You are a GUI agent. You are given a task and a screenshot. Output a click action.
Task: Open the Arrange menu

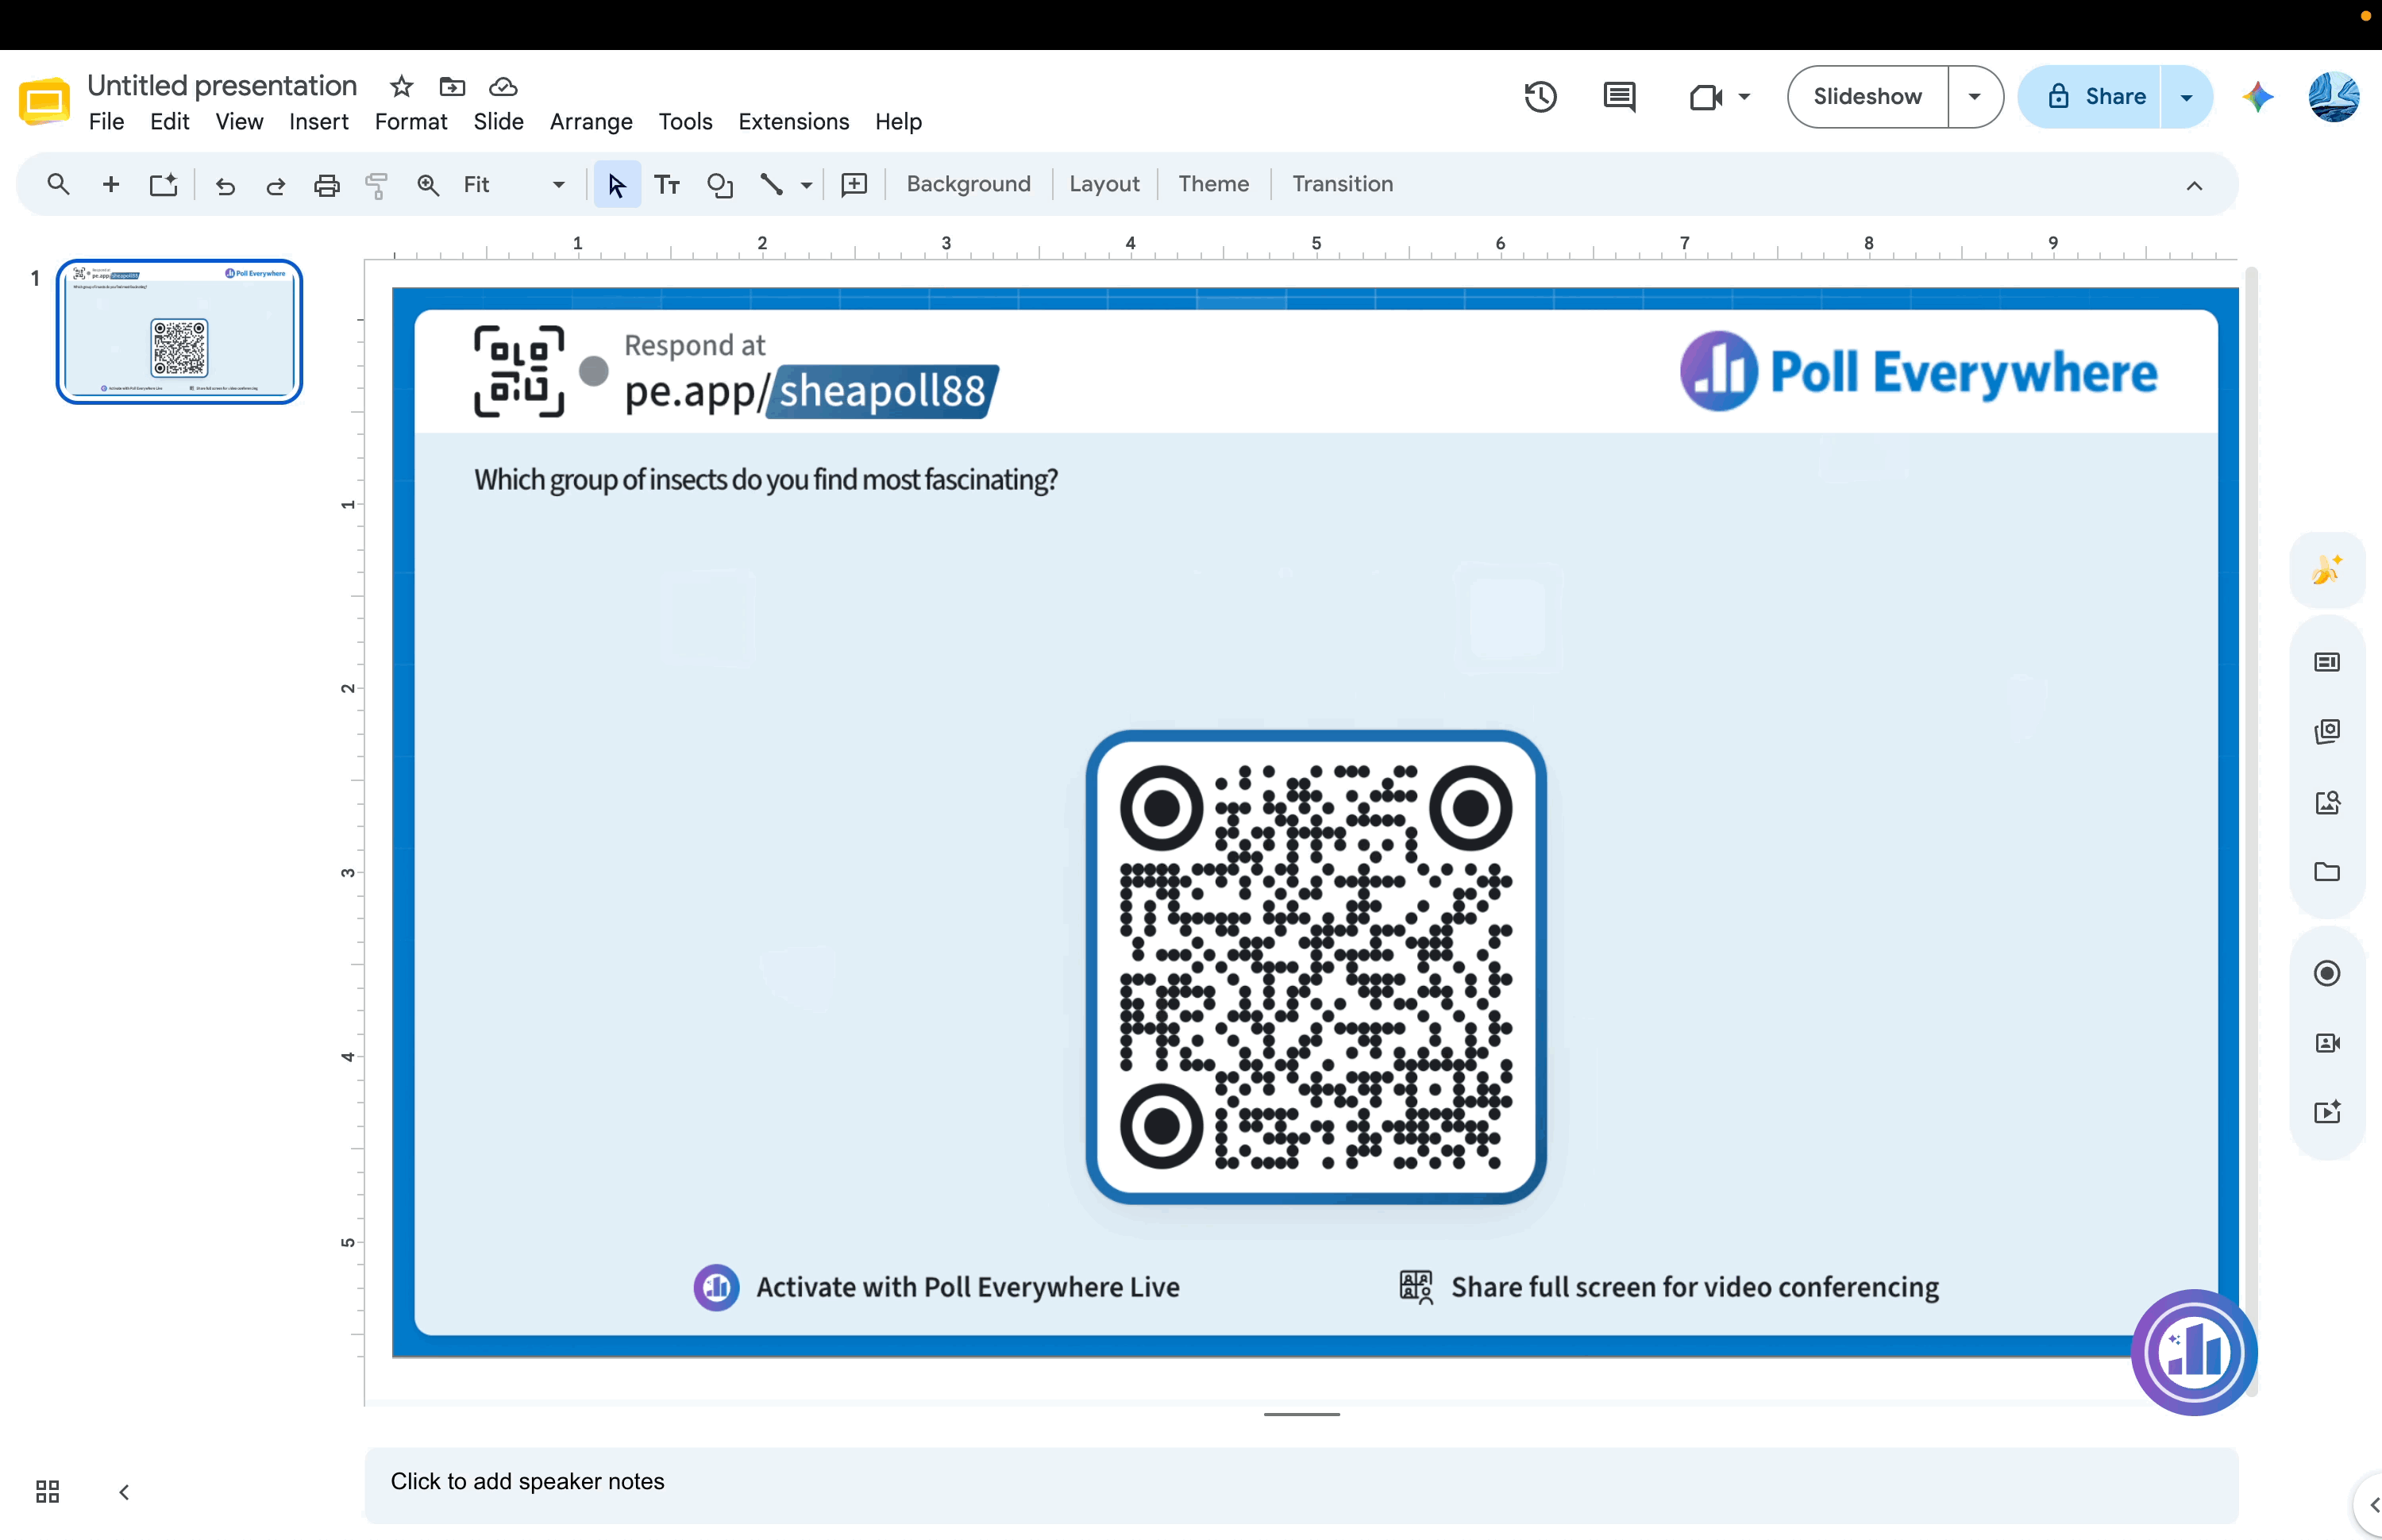point(591,122)
